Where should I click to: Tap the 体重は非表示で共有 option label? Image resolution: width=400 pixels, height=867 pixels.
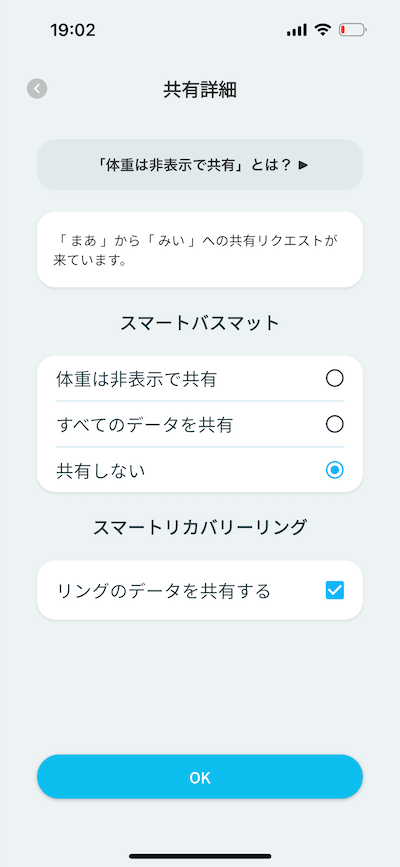pos(136,379)
